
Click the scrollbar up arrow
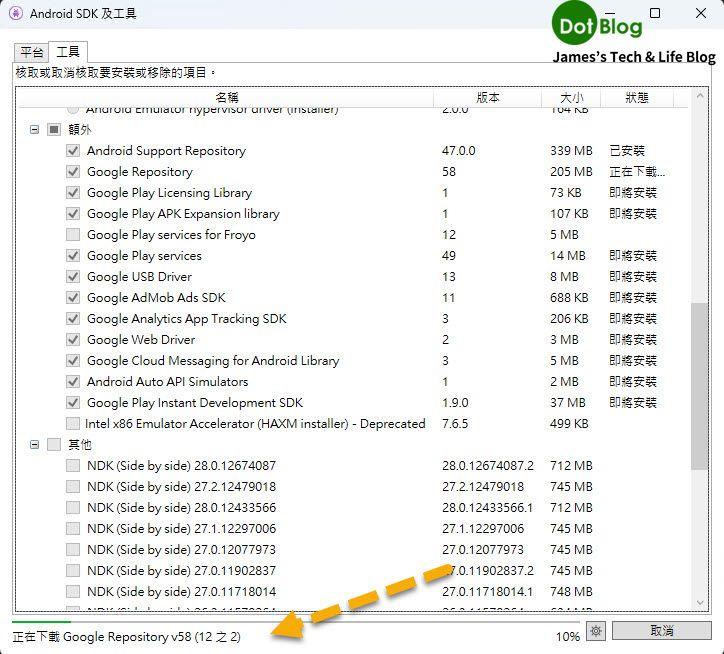[x=700, y=96]
